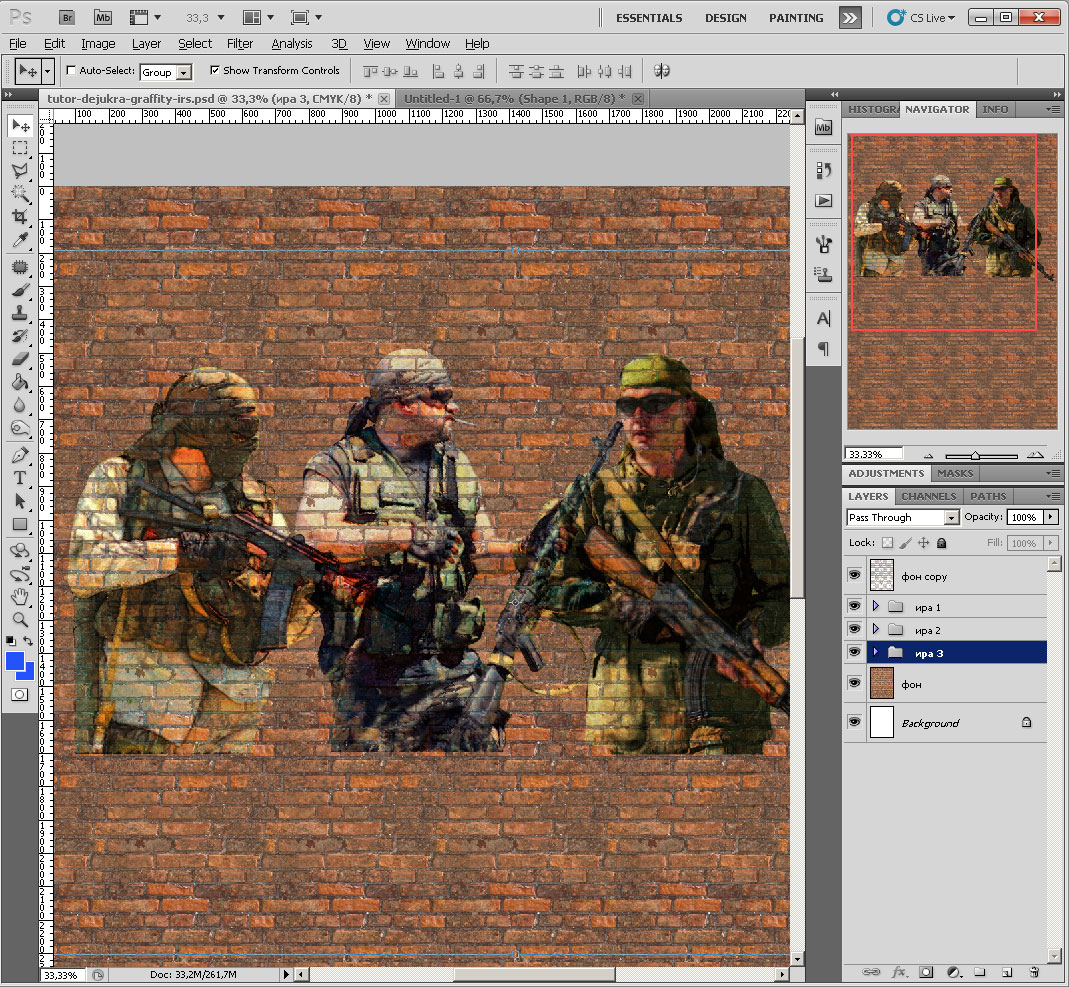Select the Zoom tool in toolbox

20,620
